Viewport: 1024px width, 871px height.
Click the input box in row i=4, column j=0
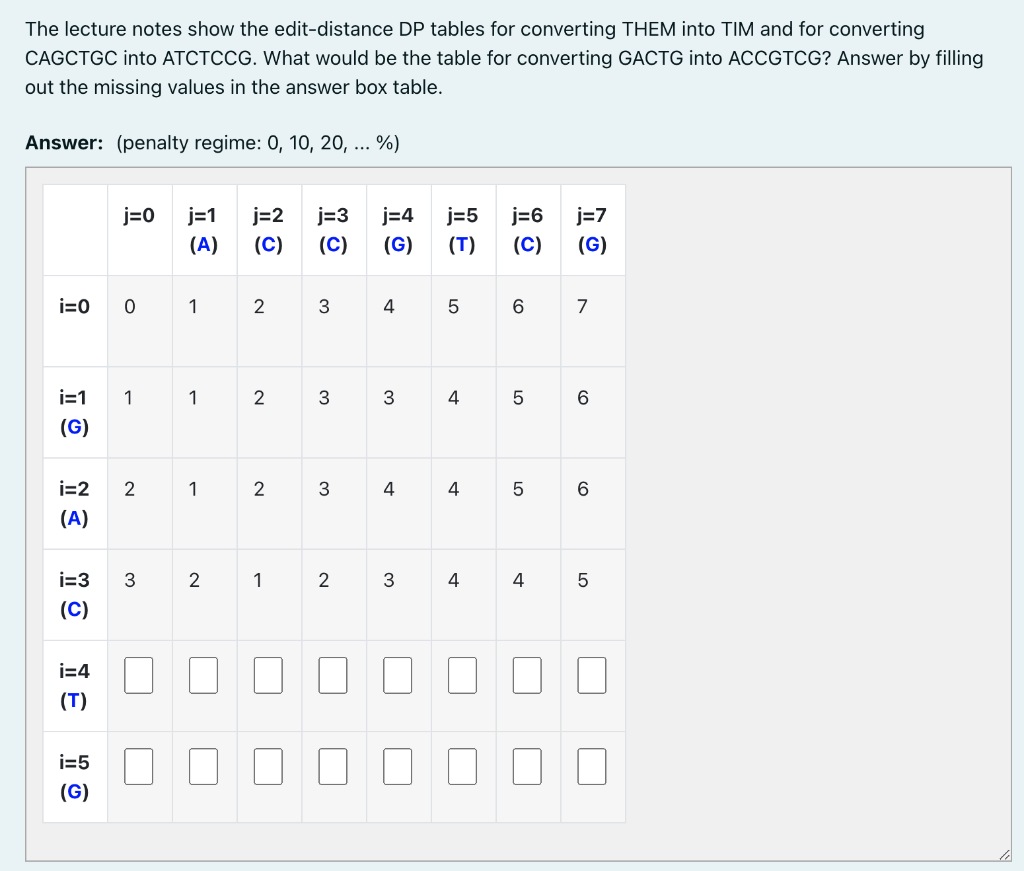[138, 675]
